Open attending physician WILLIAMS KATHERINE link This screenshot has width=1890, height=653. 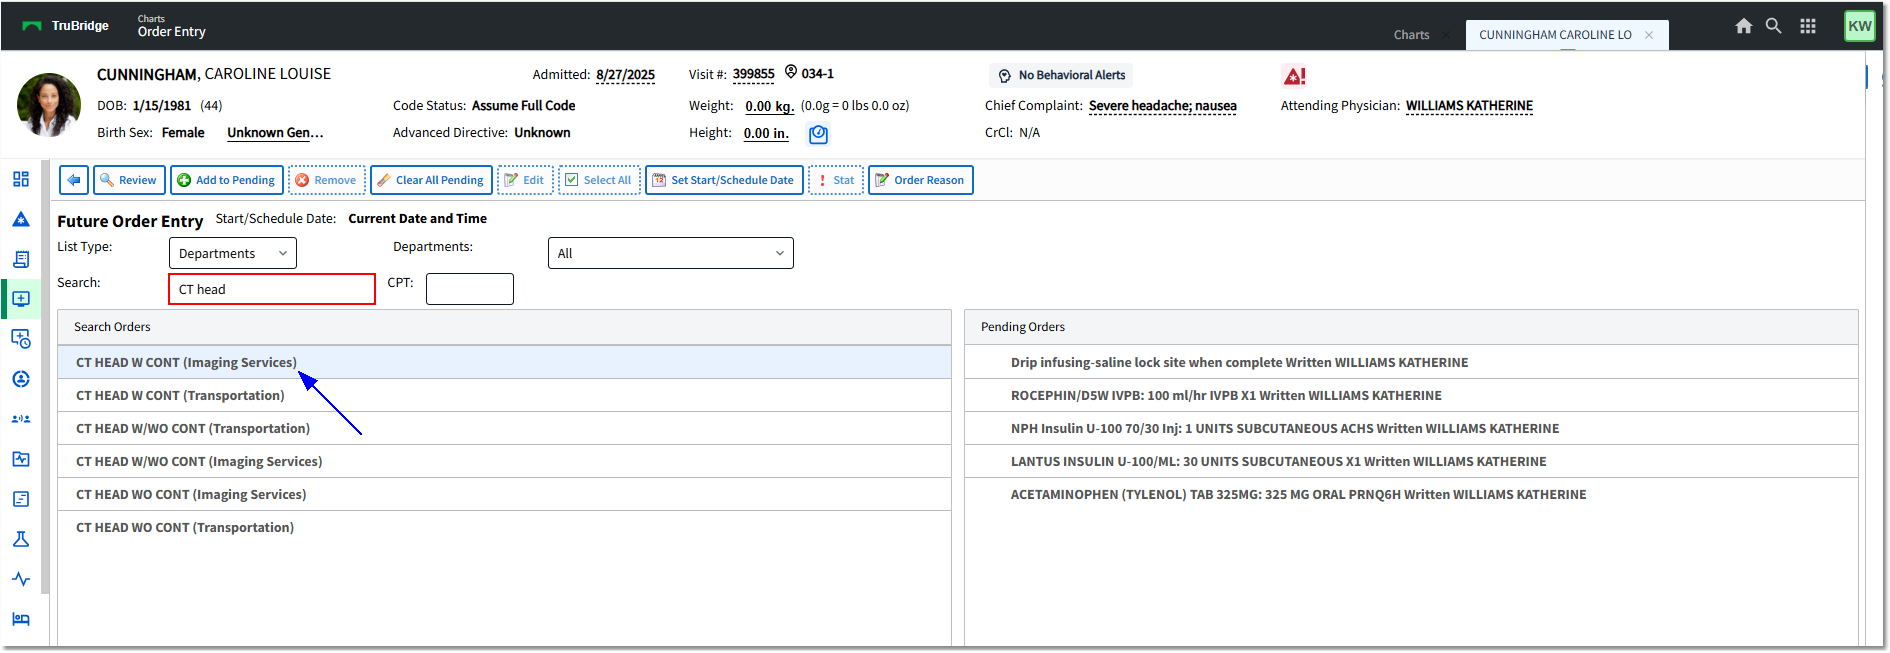1469,106
